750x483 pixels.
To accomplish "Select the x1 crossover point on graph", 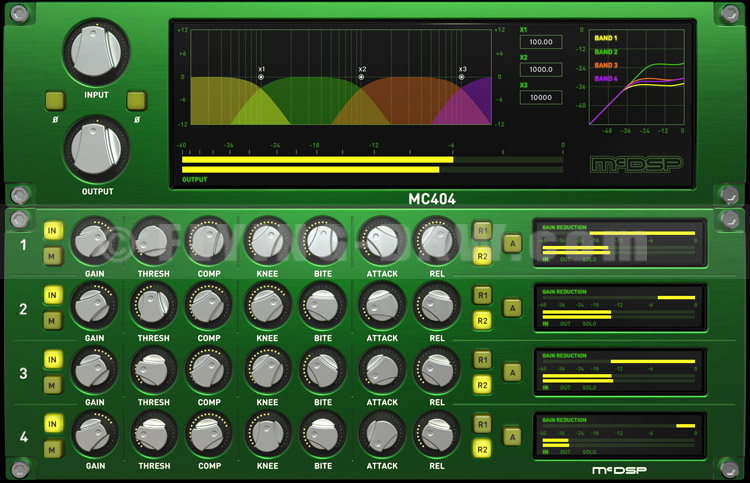I will (x=261, y=77).
